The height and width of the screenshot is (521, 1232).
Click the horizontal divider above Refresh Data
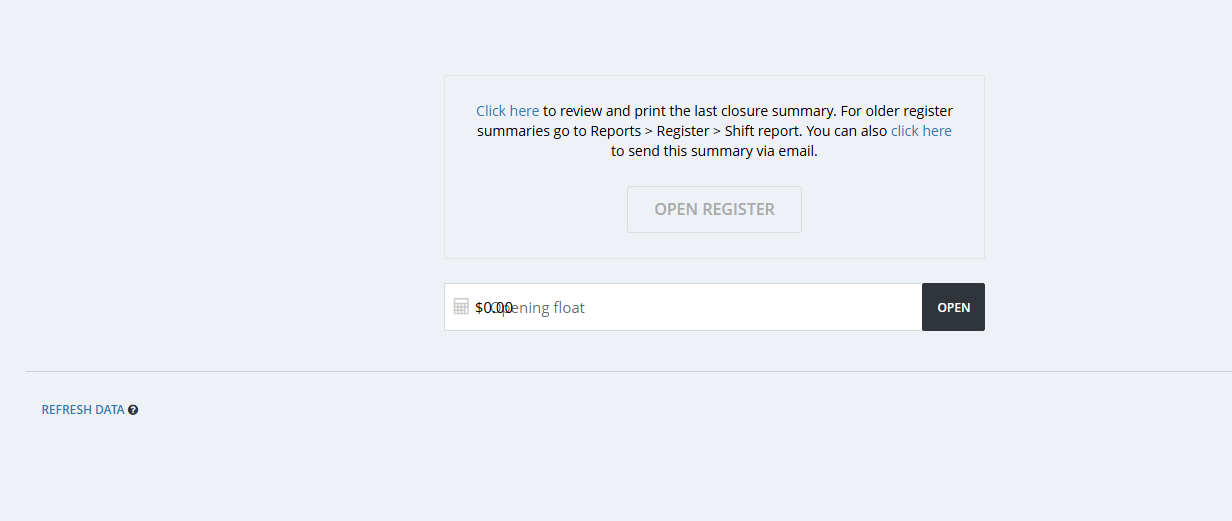click(x=629, y=371)
